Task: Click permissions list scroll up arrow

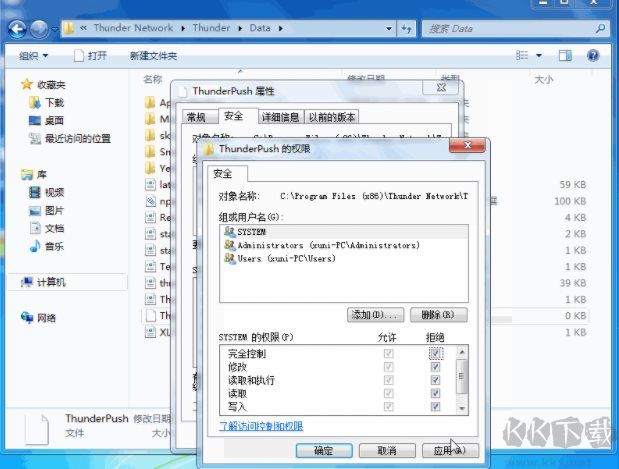Action: 461,352
